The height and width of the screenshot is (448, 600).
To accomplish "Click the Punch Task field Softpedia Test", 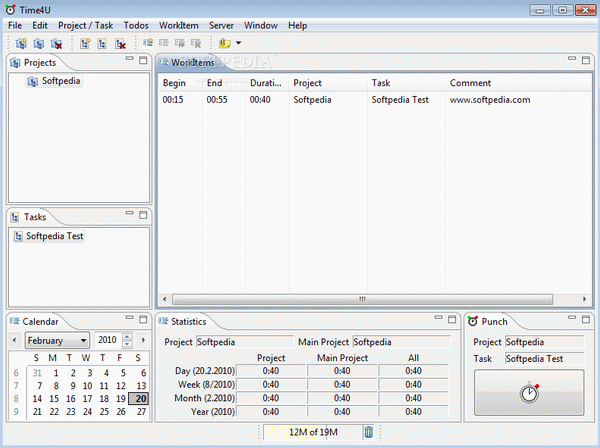I will pyautogui.click(x=545, y=359).
